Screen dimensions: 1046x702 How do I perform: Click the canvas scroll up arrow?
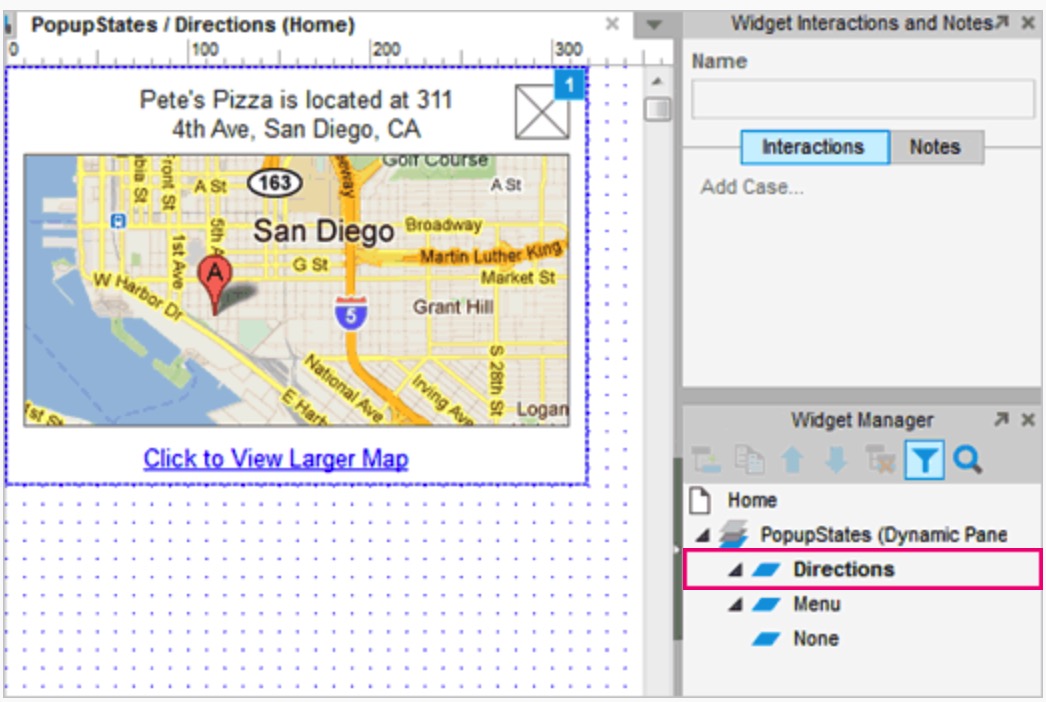657,81
